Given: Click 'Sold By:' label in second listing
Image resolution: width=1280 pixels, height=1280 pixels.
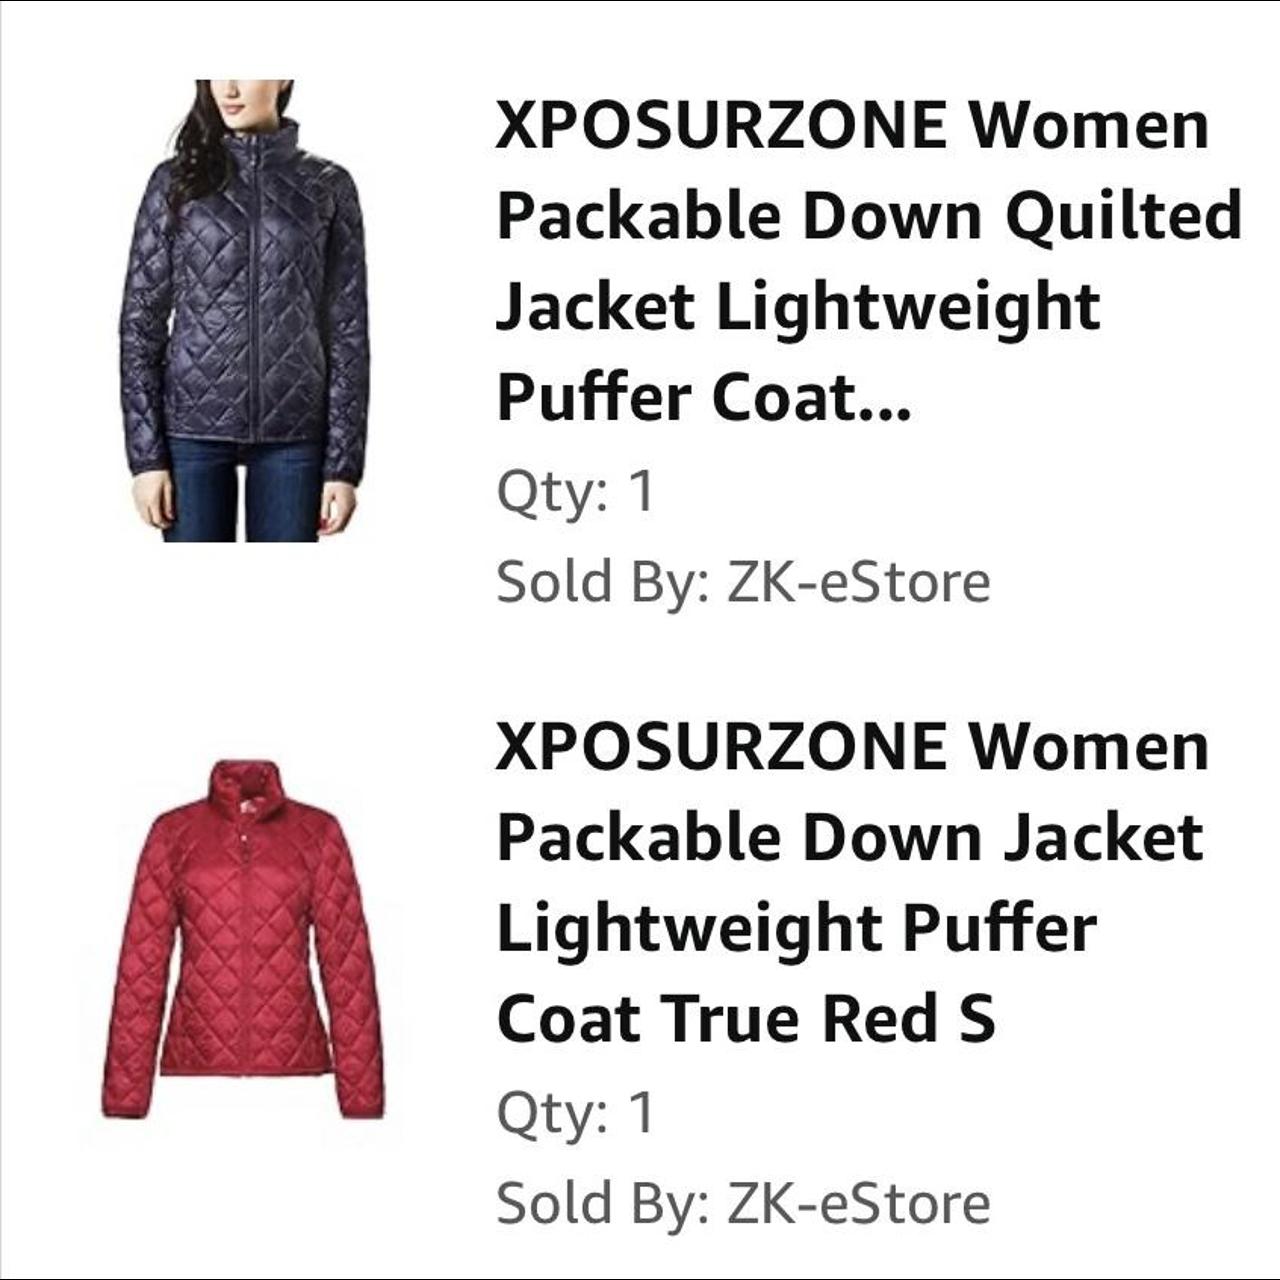Looking at the screenshot, I should [x=603, y=1203].
